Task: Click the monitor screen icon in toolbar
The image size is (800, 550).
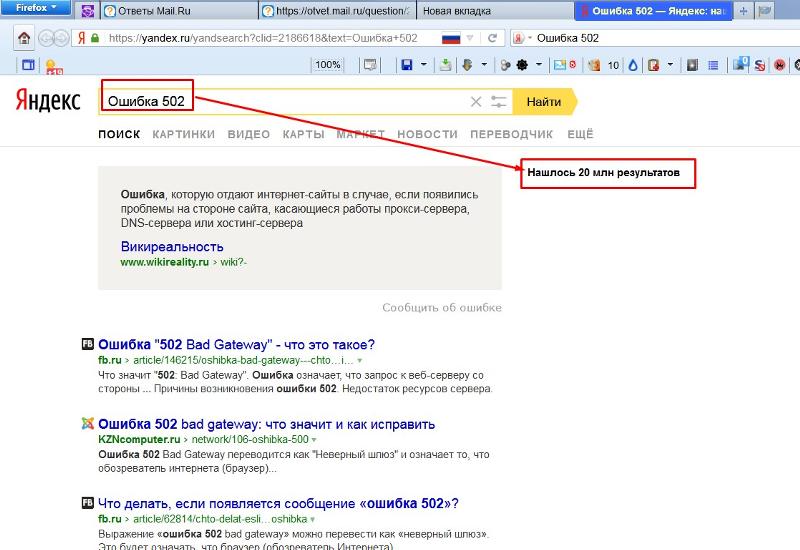Action: click(370, 65)
